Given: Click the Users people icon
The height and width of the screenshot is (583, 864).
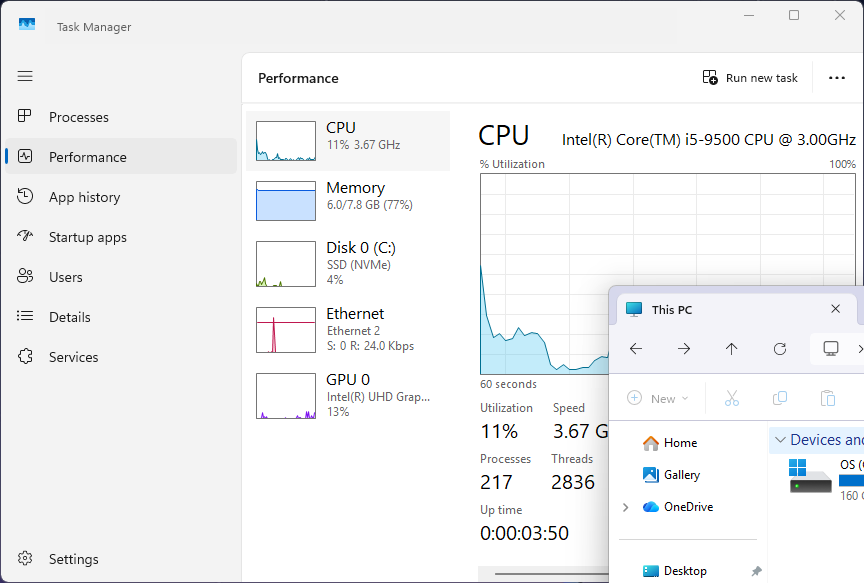Looking at the screenshot, I should (25, 276).
